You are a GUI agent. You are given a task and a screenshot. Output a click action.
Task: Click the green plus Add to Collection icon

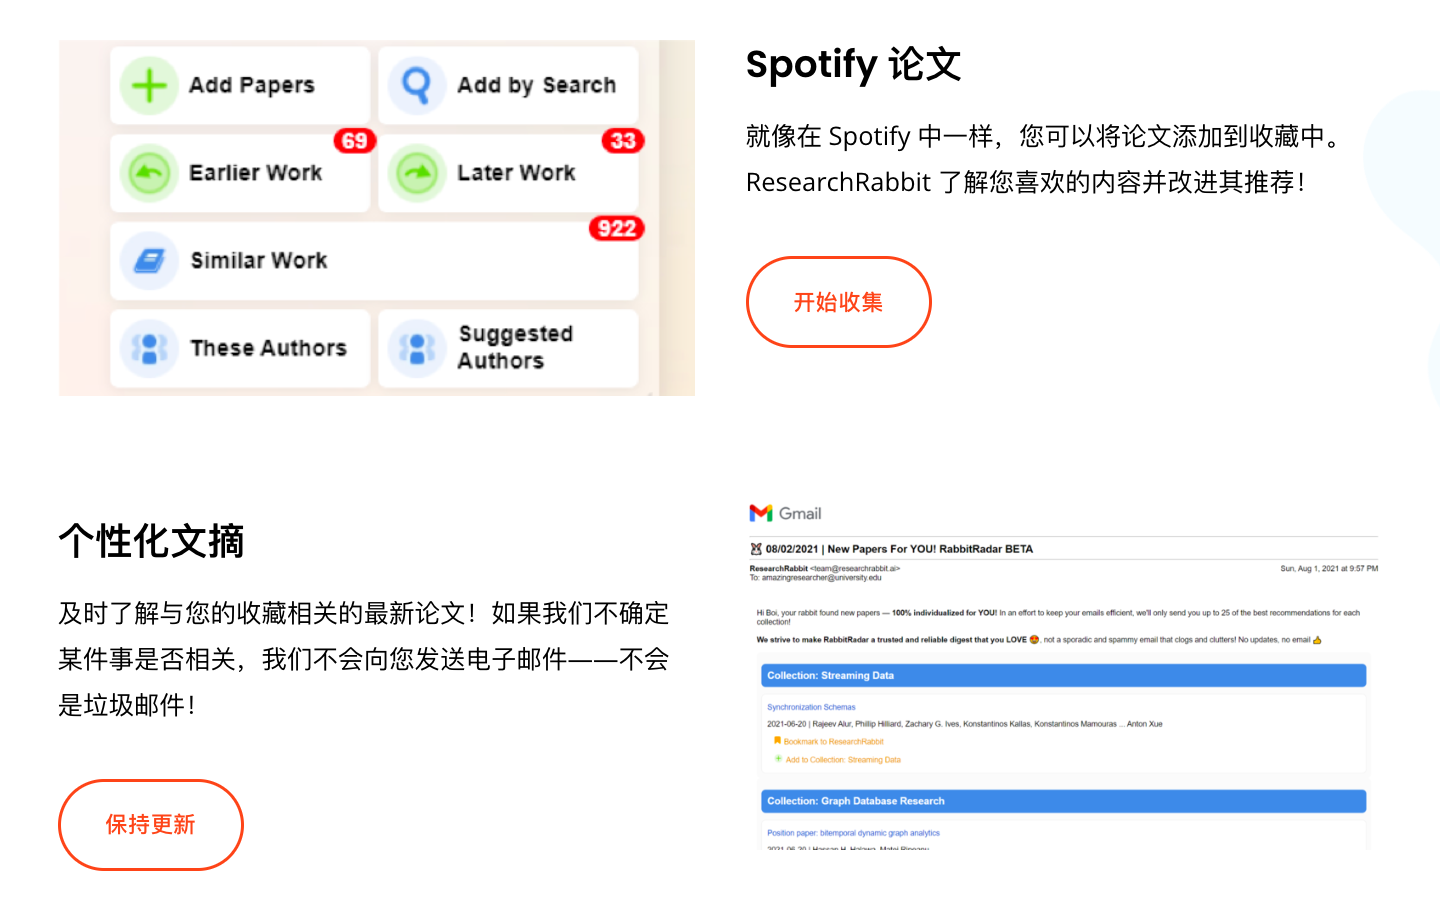779,759
